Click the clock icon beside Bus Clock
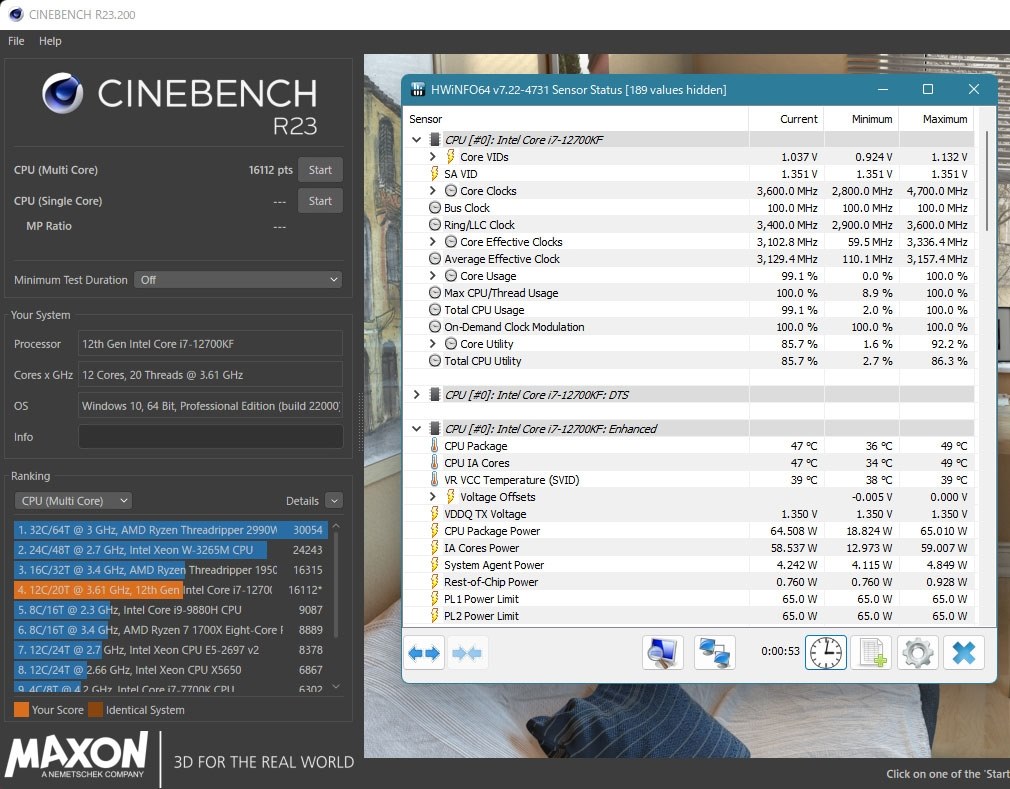This screenshot has height=789, width=1010. [x=435, y=208]
